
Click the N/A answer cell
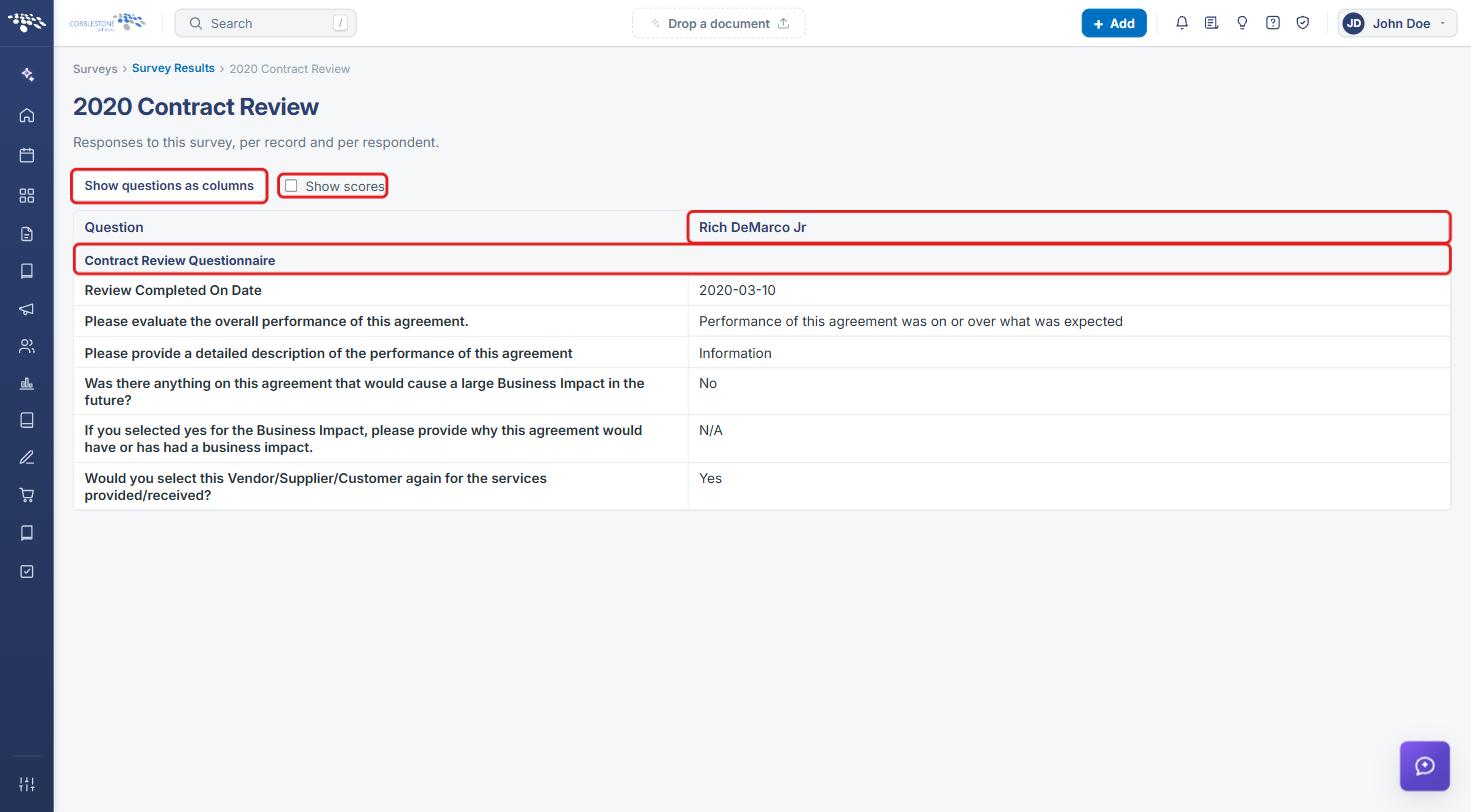(x=1069, y=439)
